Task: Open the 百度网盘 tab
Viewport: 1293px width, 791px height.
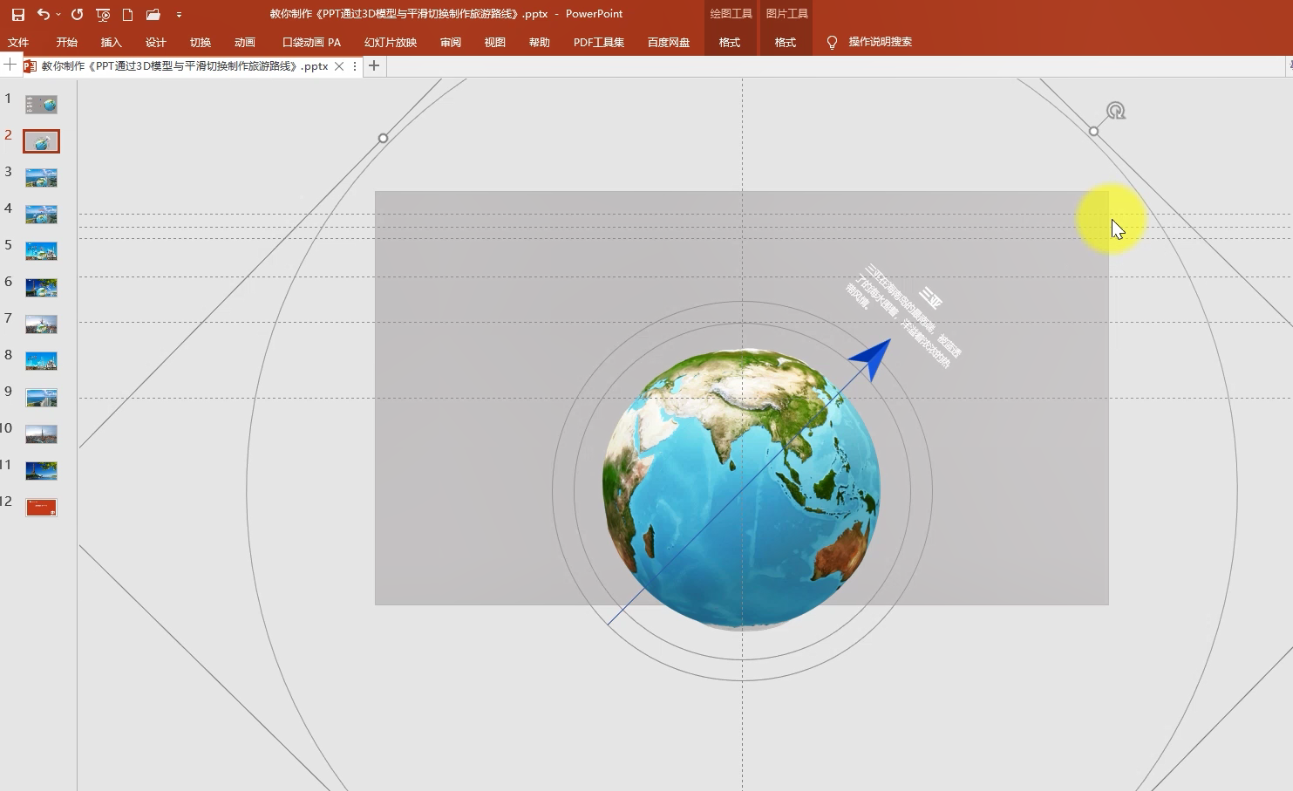Action: [x=669, y=42]
